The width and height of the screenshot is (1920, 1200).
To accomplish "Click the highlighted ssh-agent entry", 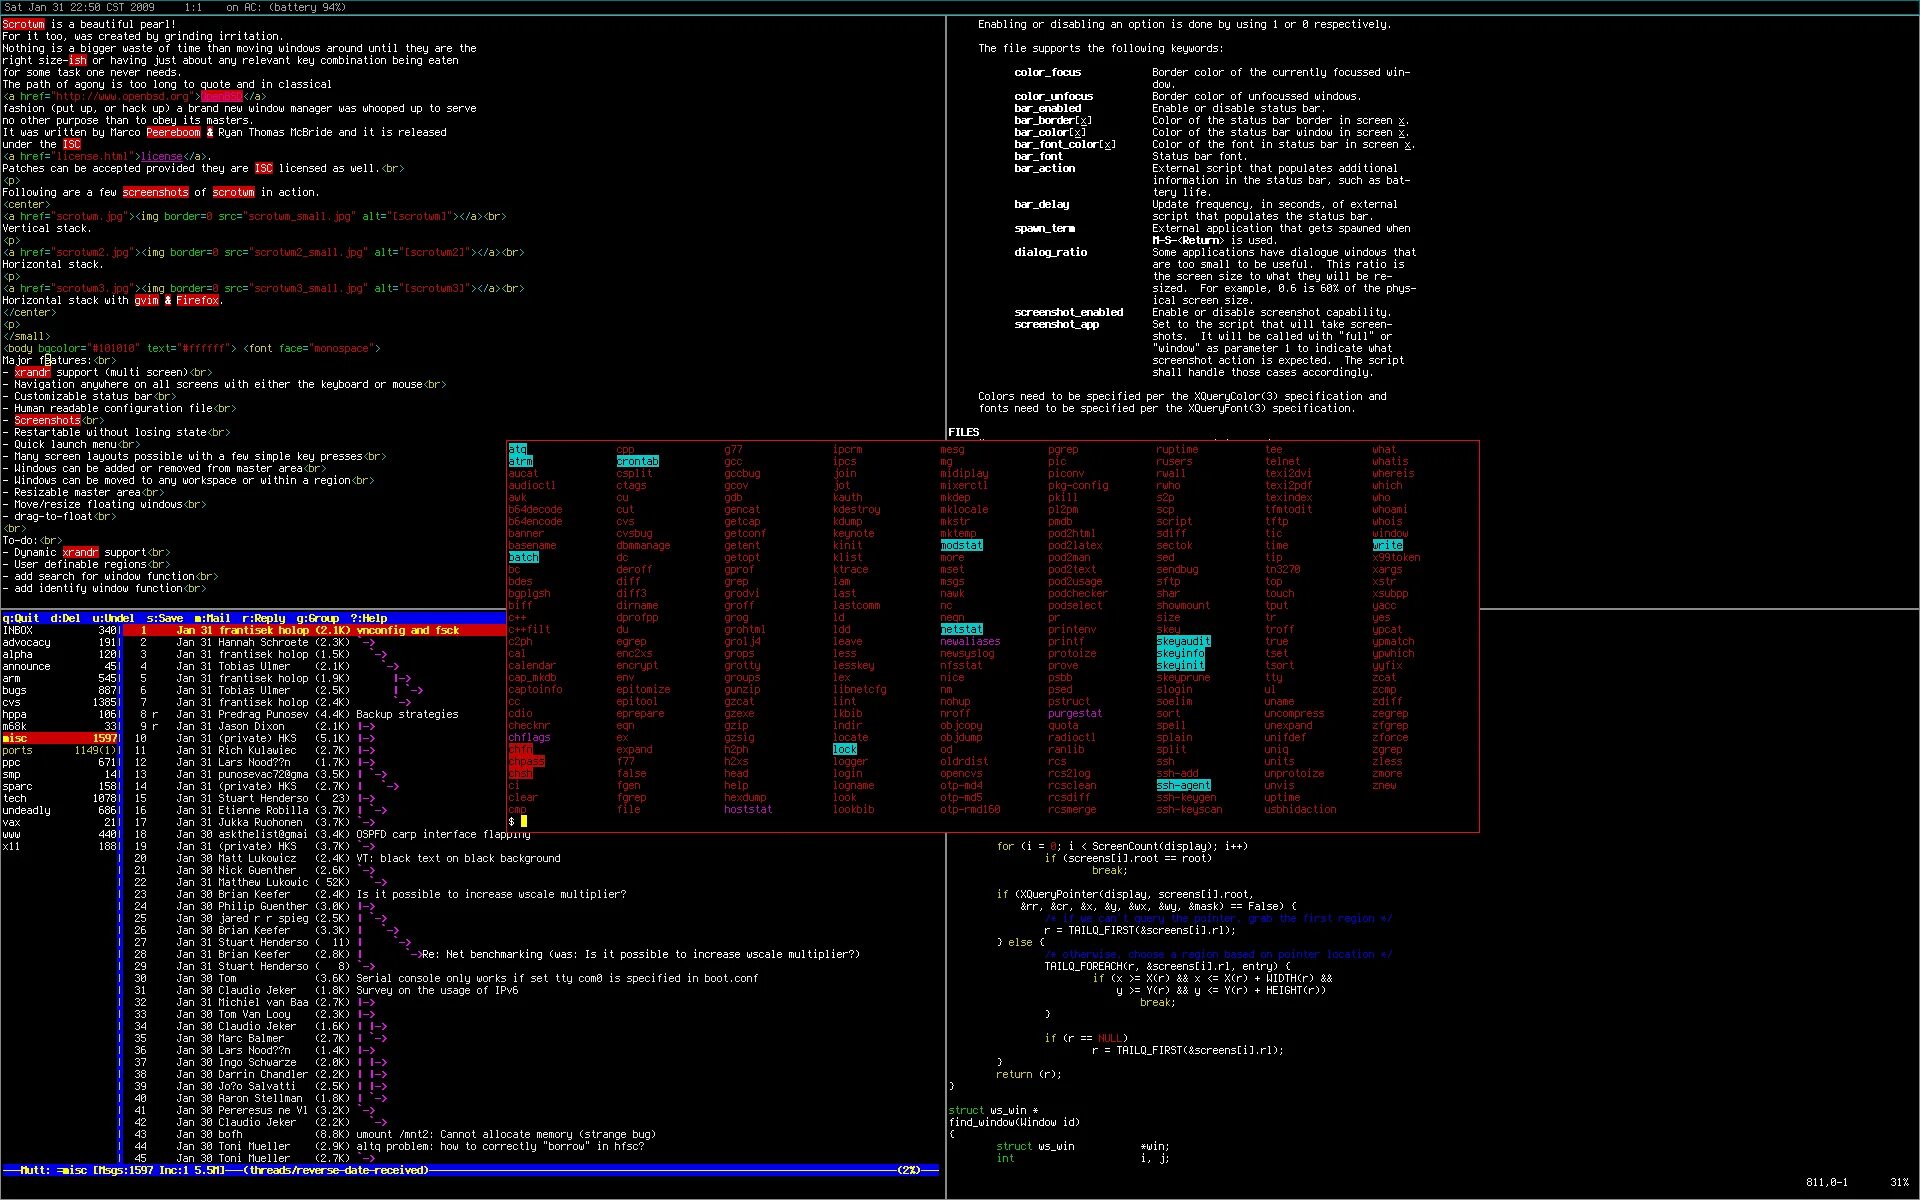I will 1183,785.
